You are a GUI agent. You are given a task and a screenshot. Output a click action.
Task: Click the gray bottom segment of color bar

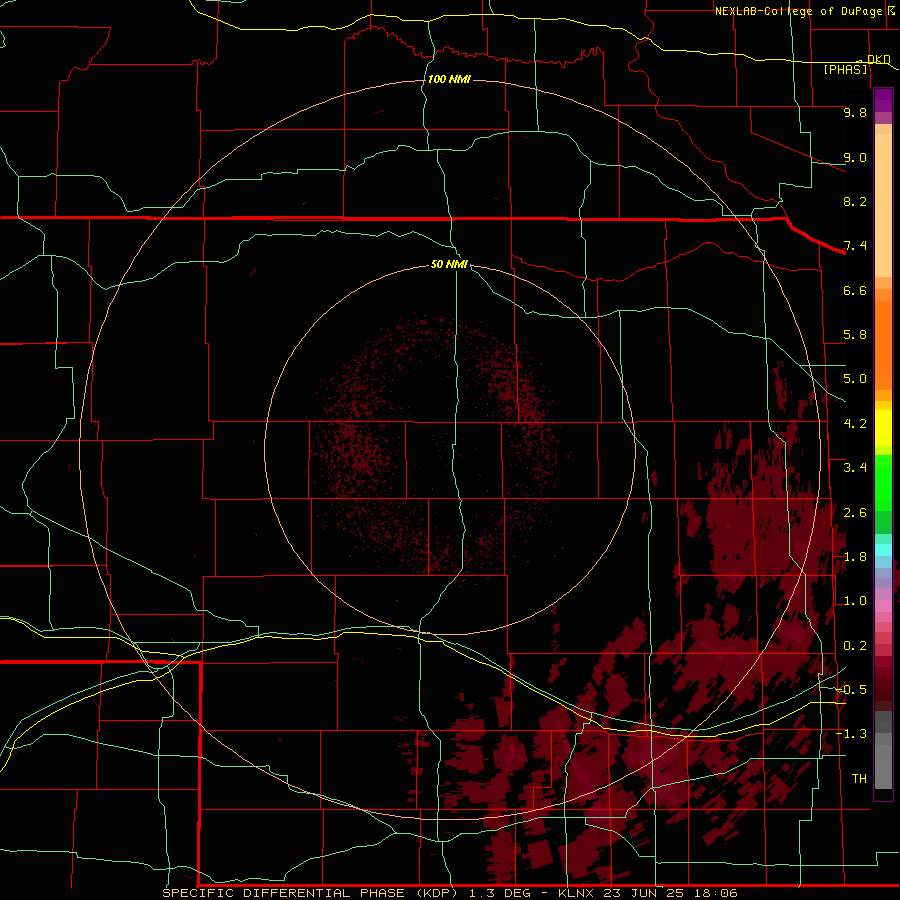click(x=883, y=766)
